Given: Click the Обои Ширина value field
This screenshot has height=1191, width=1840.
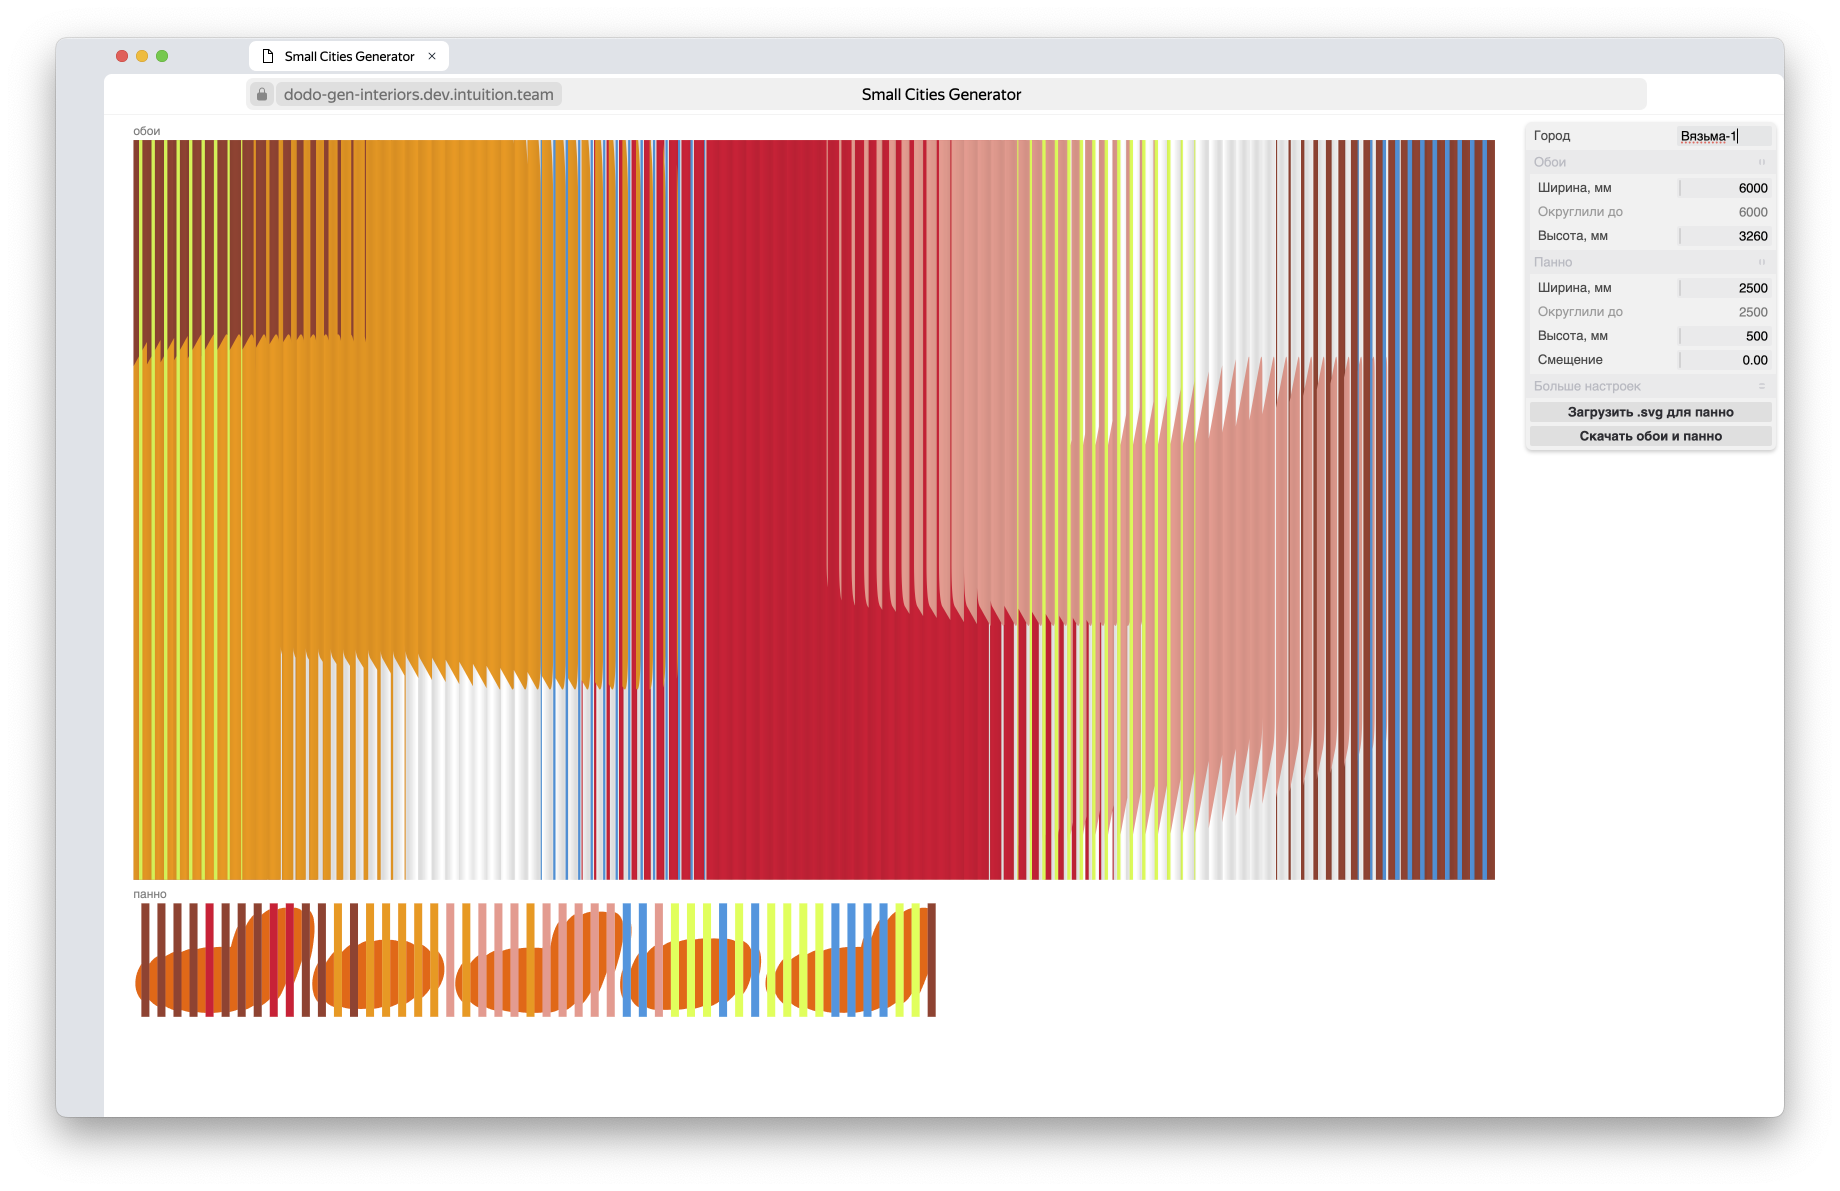Looking at the screenshot, I should 1725,188.
